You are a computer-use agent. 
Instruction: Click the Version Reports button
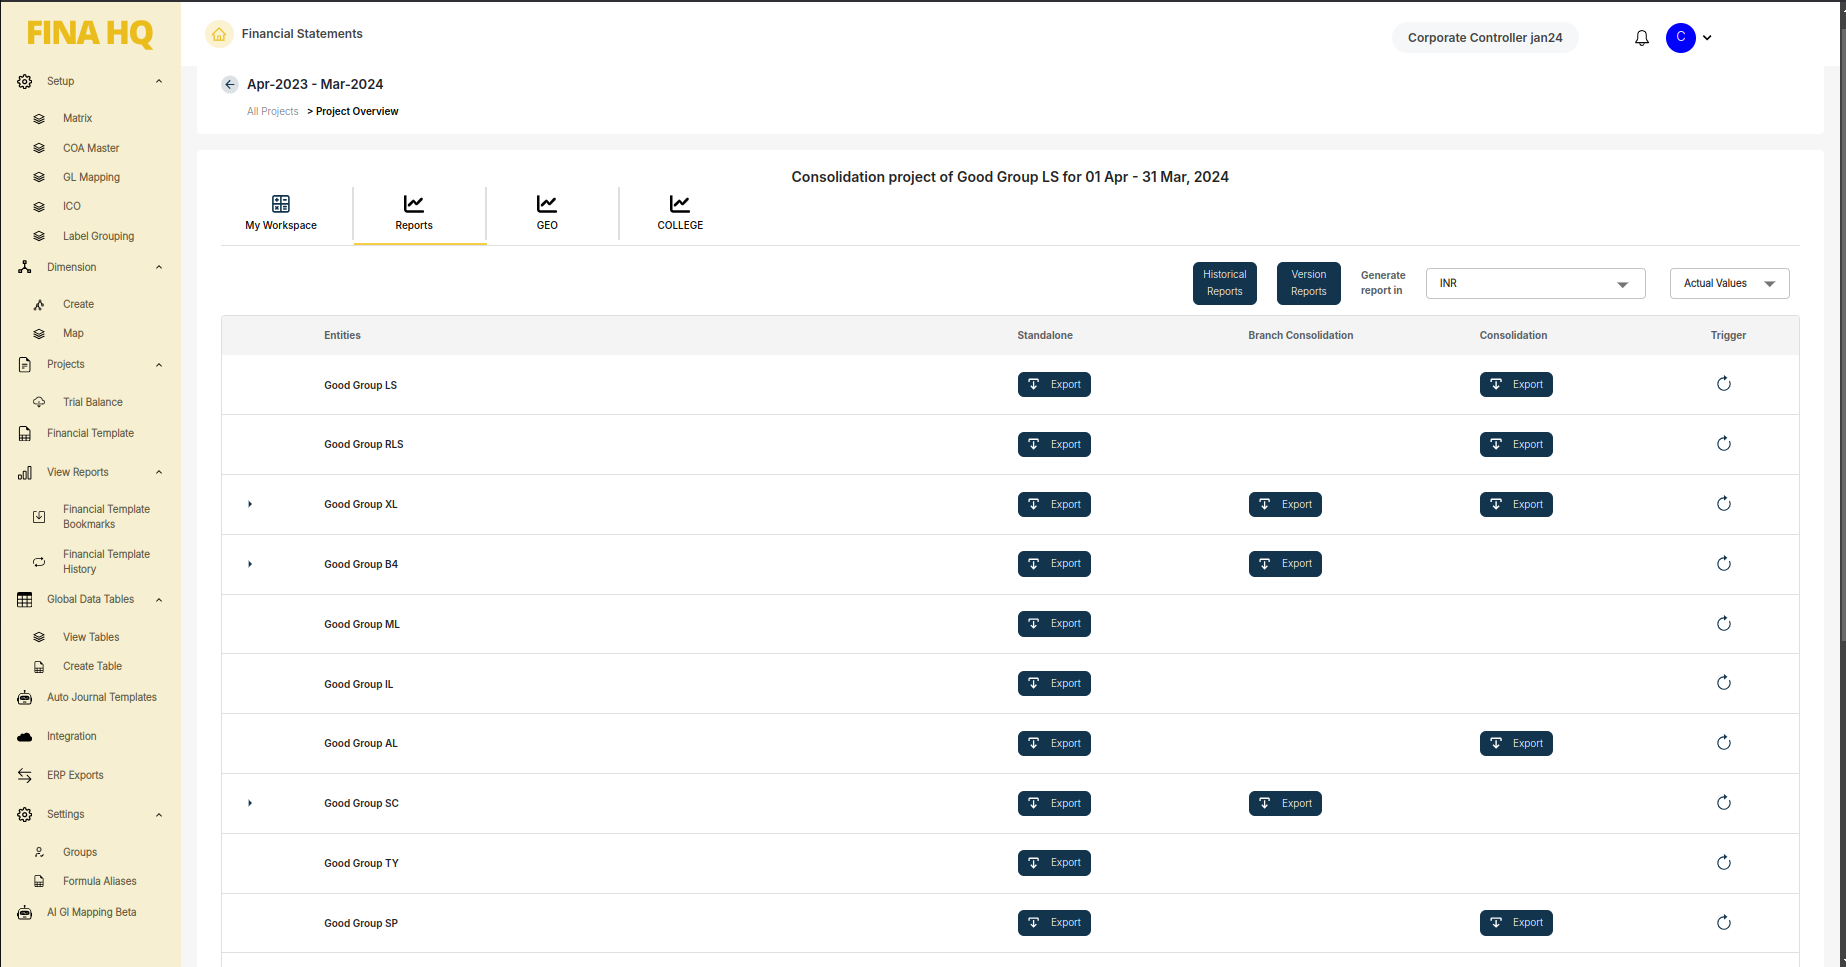coord(1308,283)
